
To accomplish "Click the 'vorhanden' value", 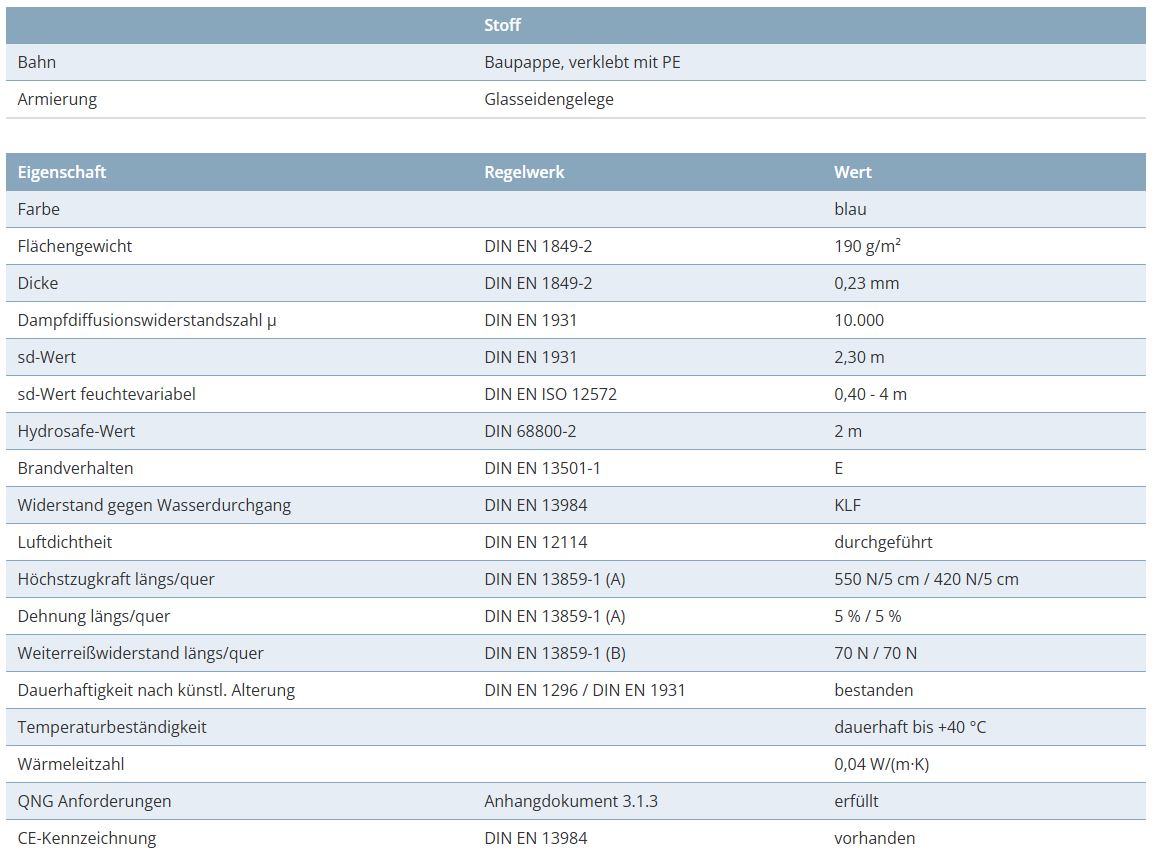I will pyautogui.click(x=874, y=838).
